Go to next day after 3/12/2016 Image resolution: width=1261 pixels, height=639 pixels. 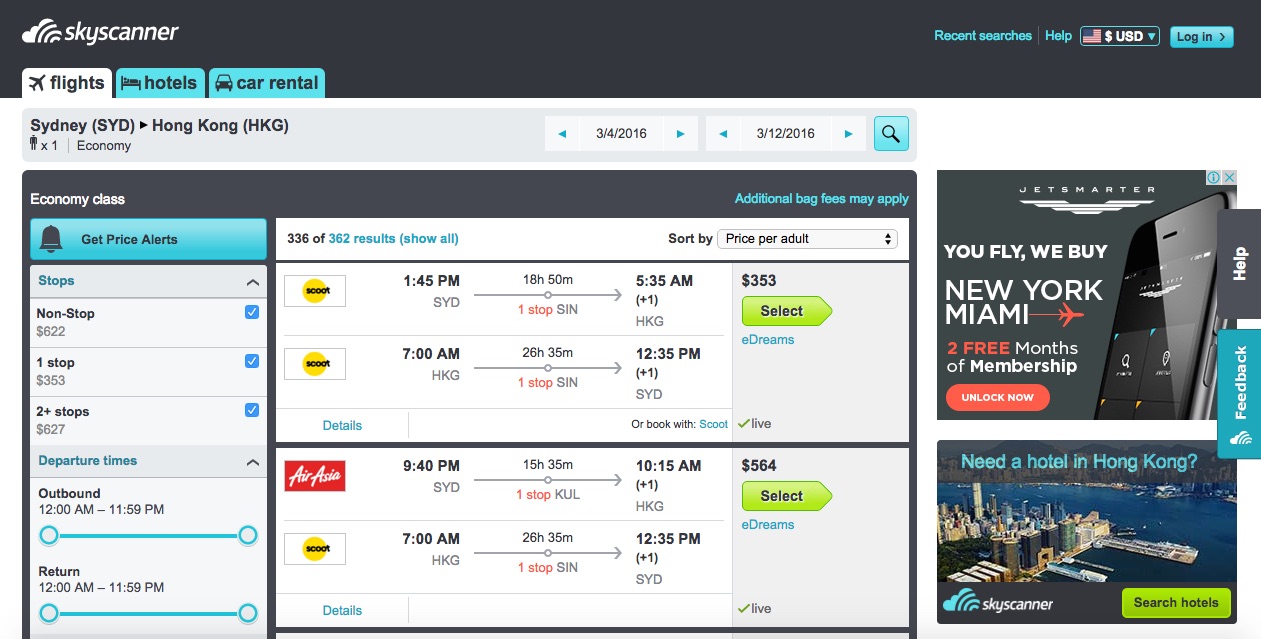[848, 134]
